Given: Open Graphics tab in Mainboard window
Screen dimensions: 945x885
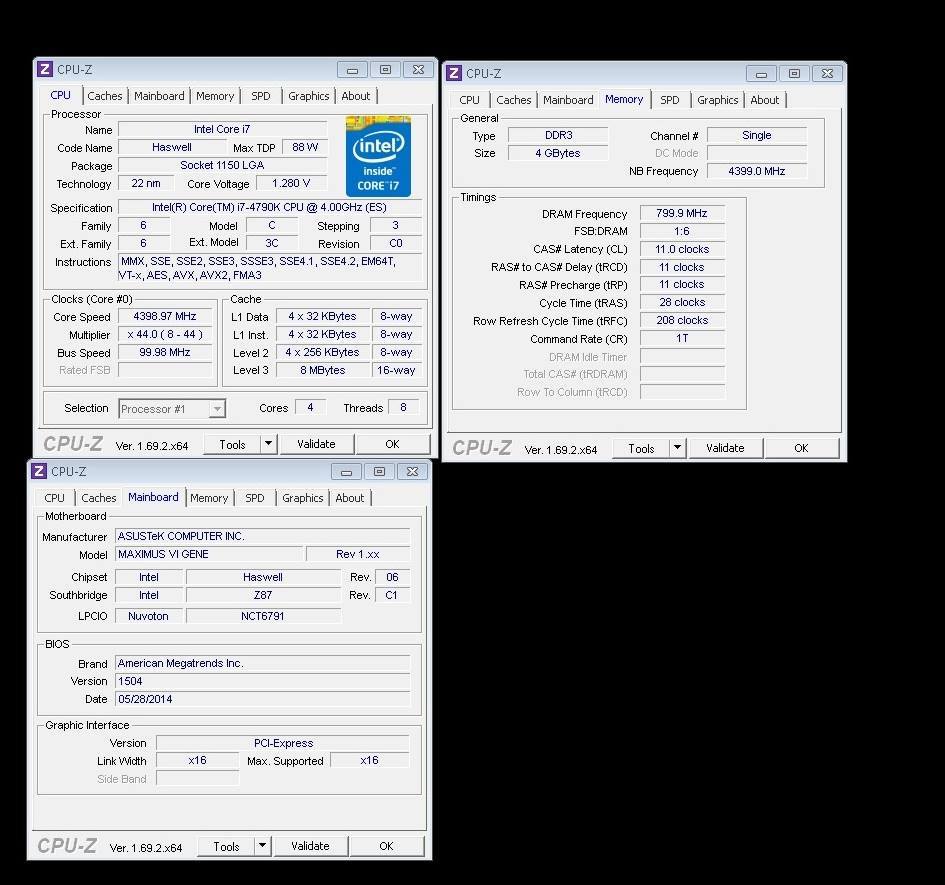Looking at the screenshot, I should pyautogui.click(x=303, y=498).
